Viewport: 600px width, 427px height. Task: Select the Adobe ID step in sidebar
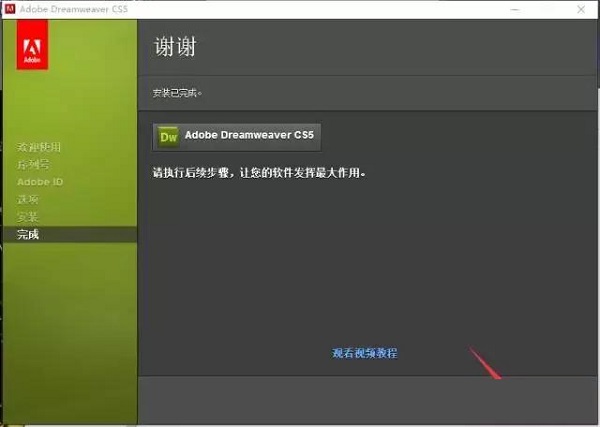tap(40, 182)
